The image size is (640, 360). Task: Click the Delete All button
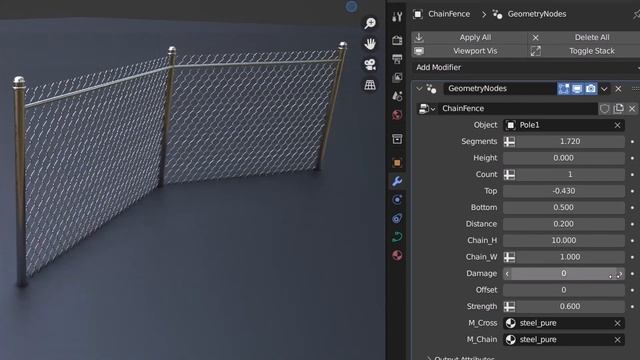coord(584,37)
